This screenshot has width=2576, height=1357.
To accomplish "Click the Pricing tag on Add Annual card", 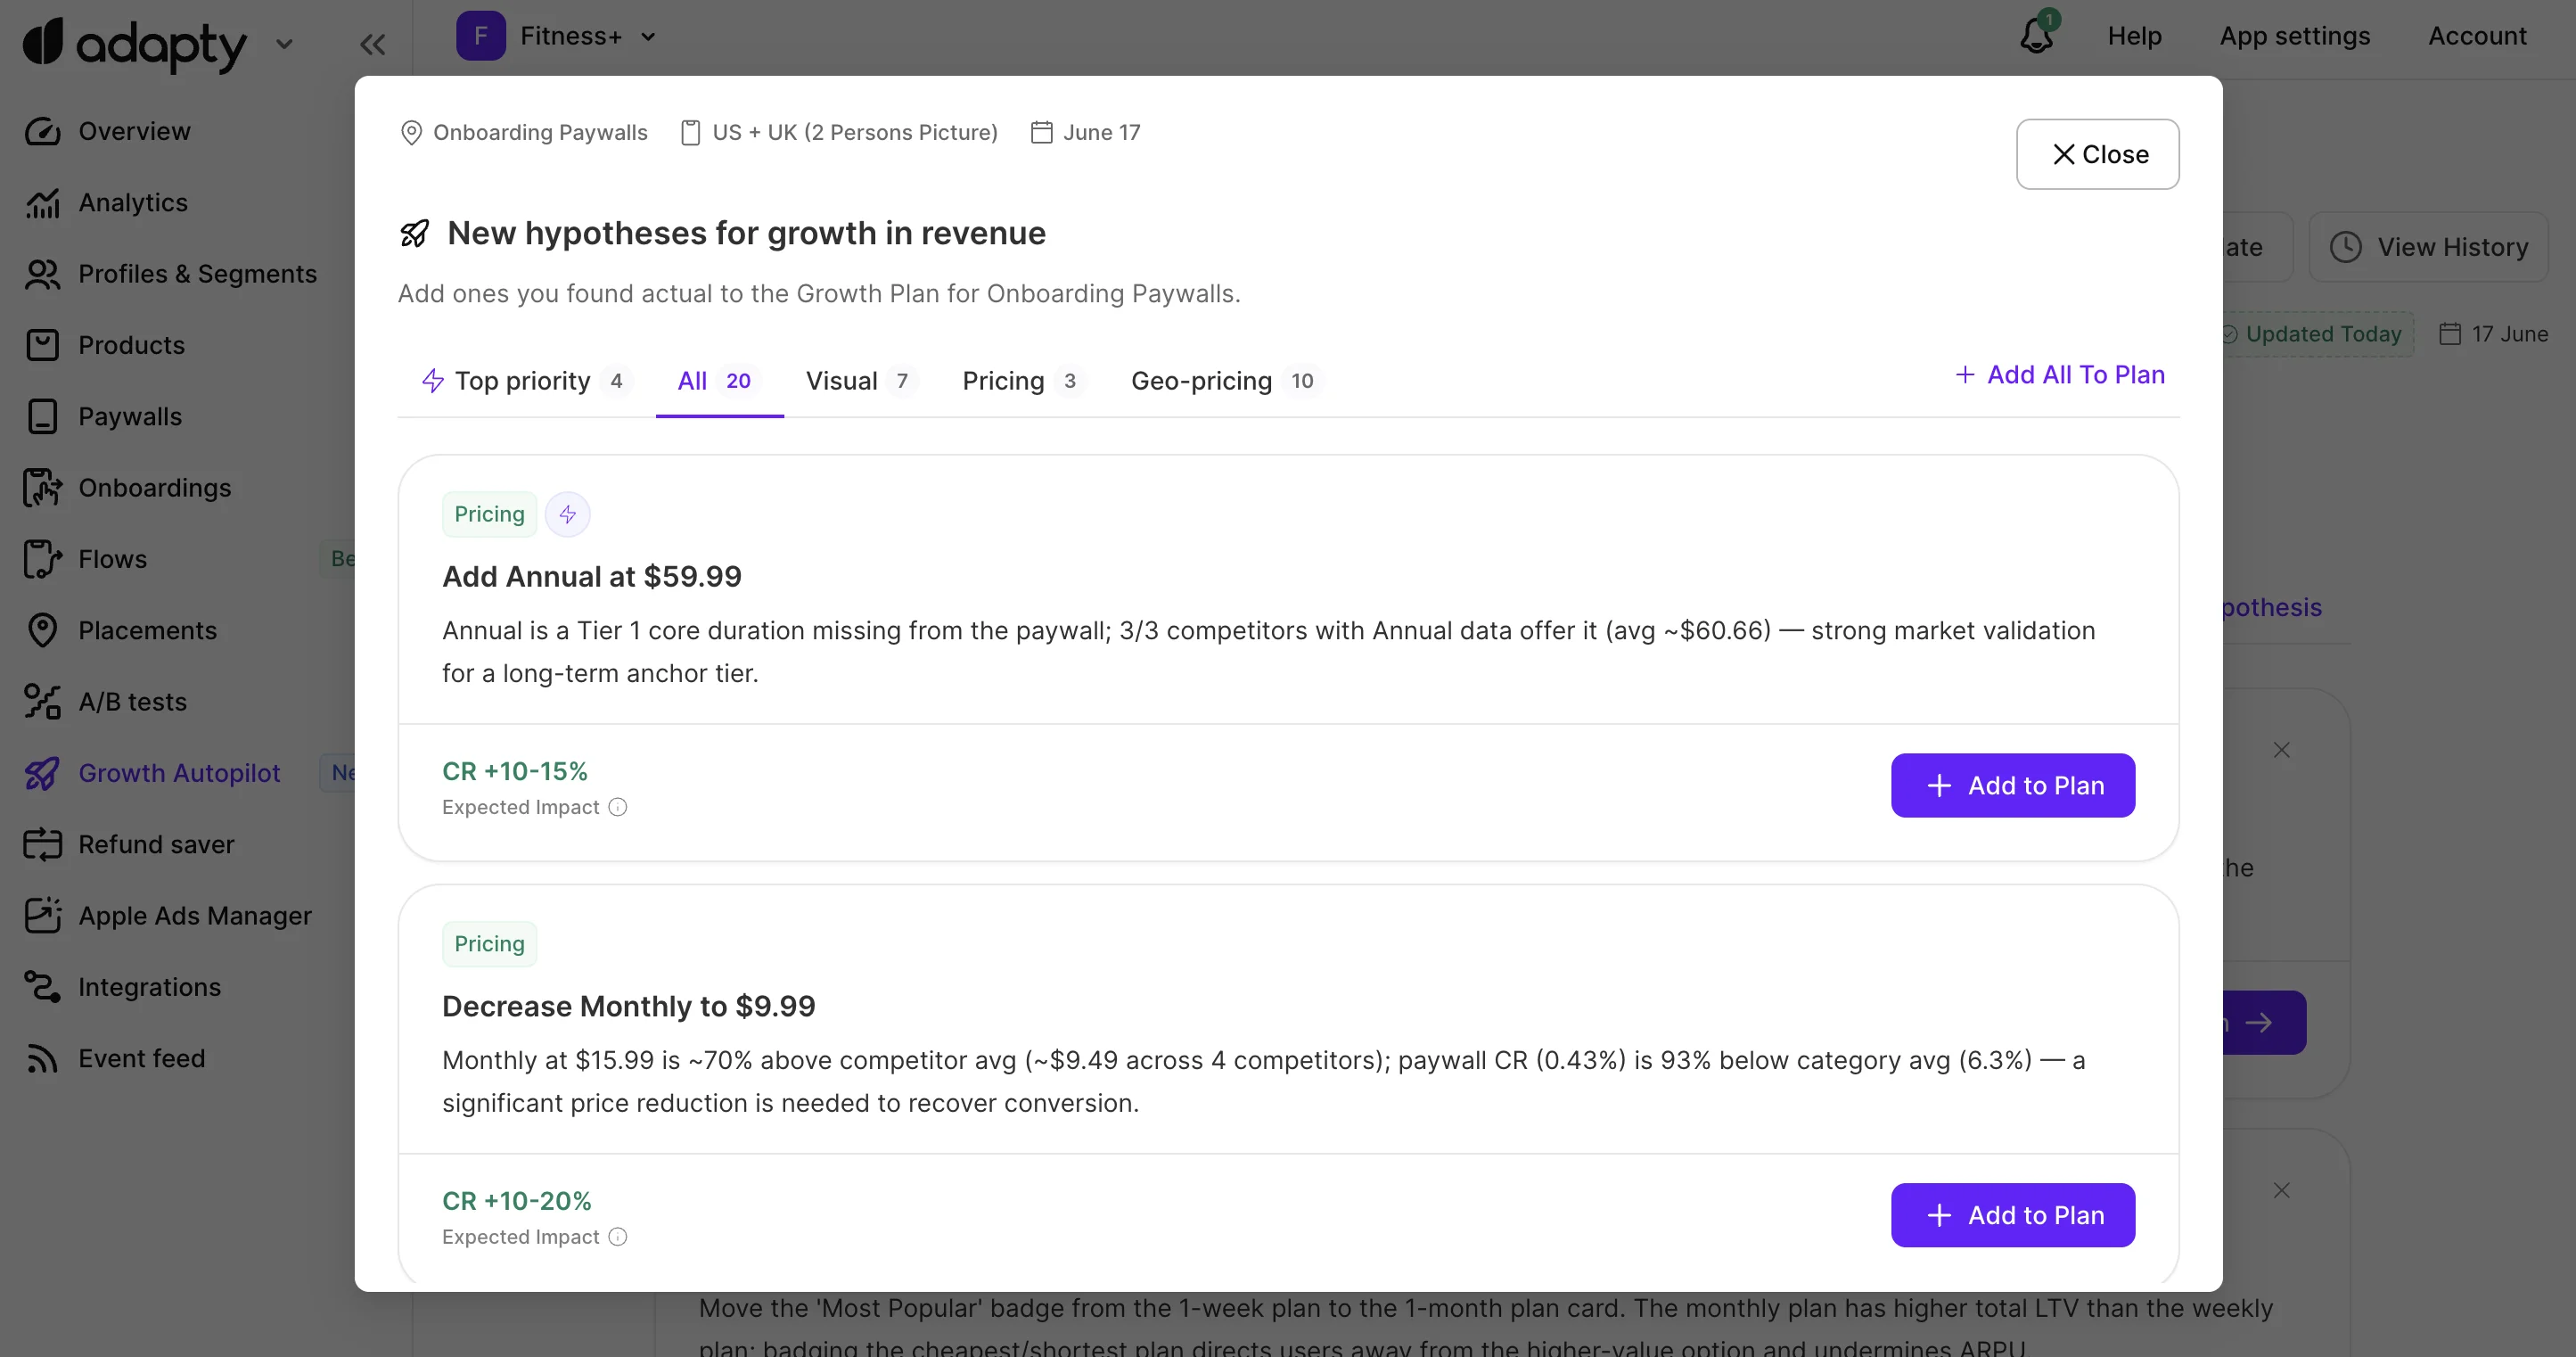I will click(x=489, y=514).
